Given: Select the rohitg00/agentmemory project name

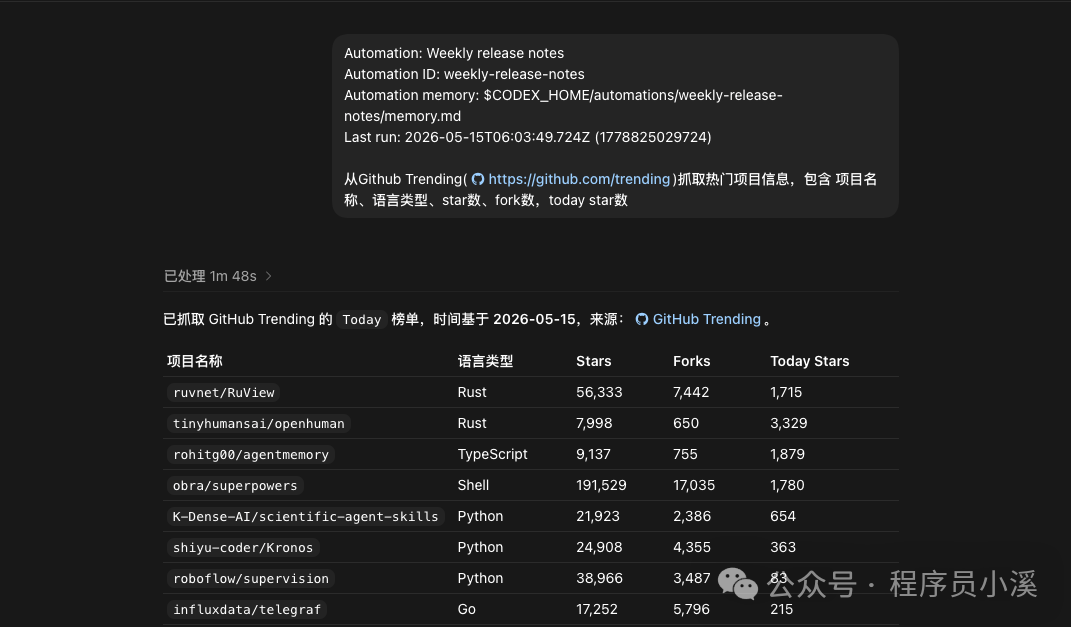Looking at the screenshot, I should coord(251,455).
